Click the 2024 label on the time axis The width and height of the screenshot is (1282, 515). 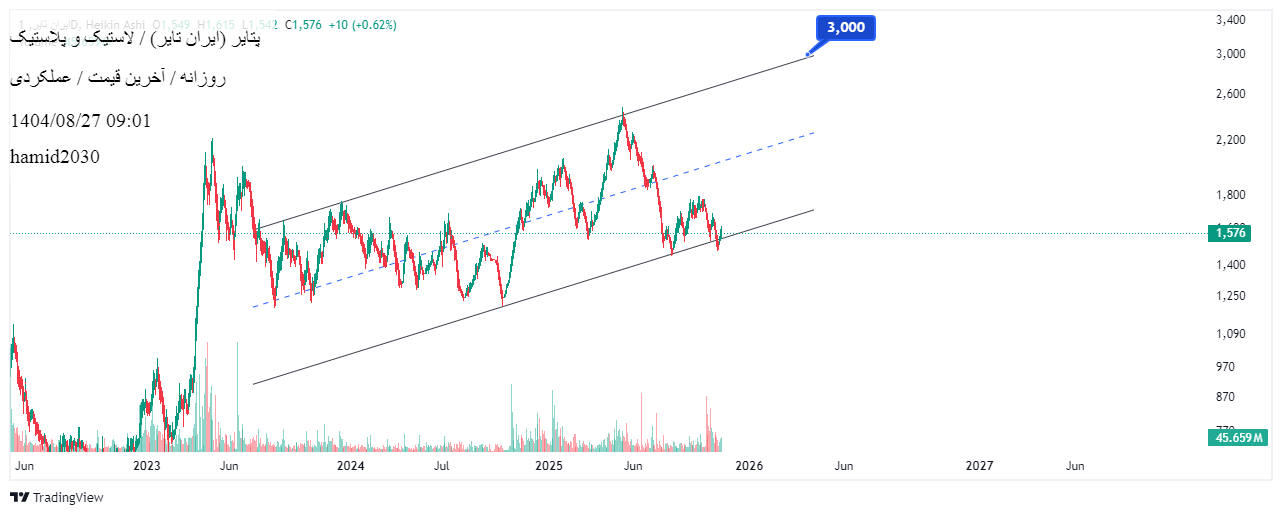(x=350, y=466)
